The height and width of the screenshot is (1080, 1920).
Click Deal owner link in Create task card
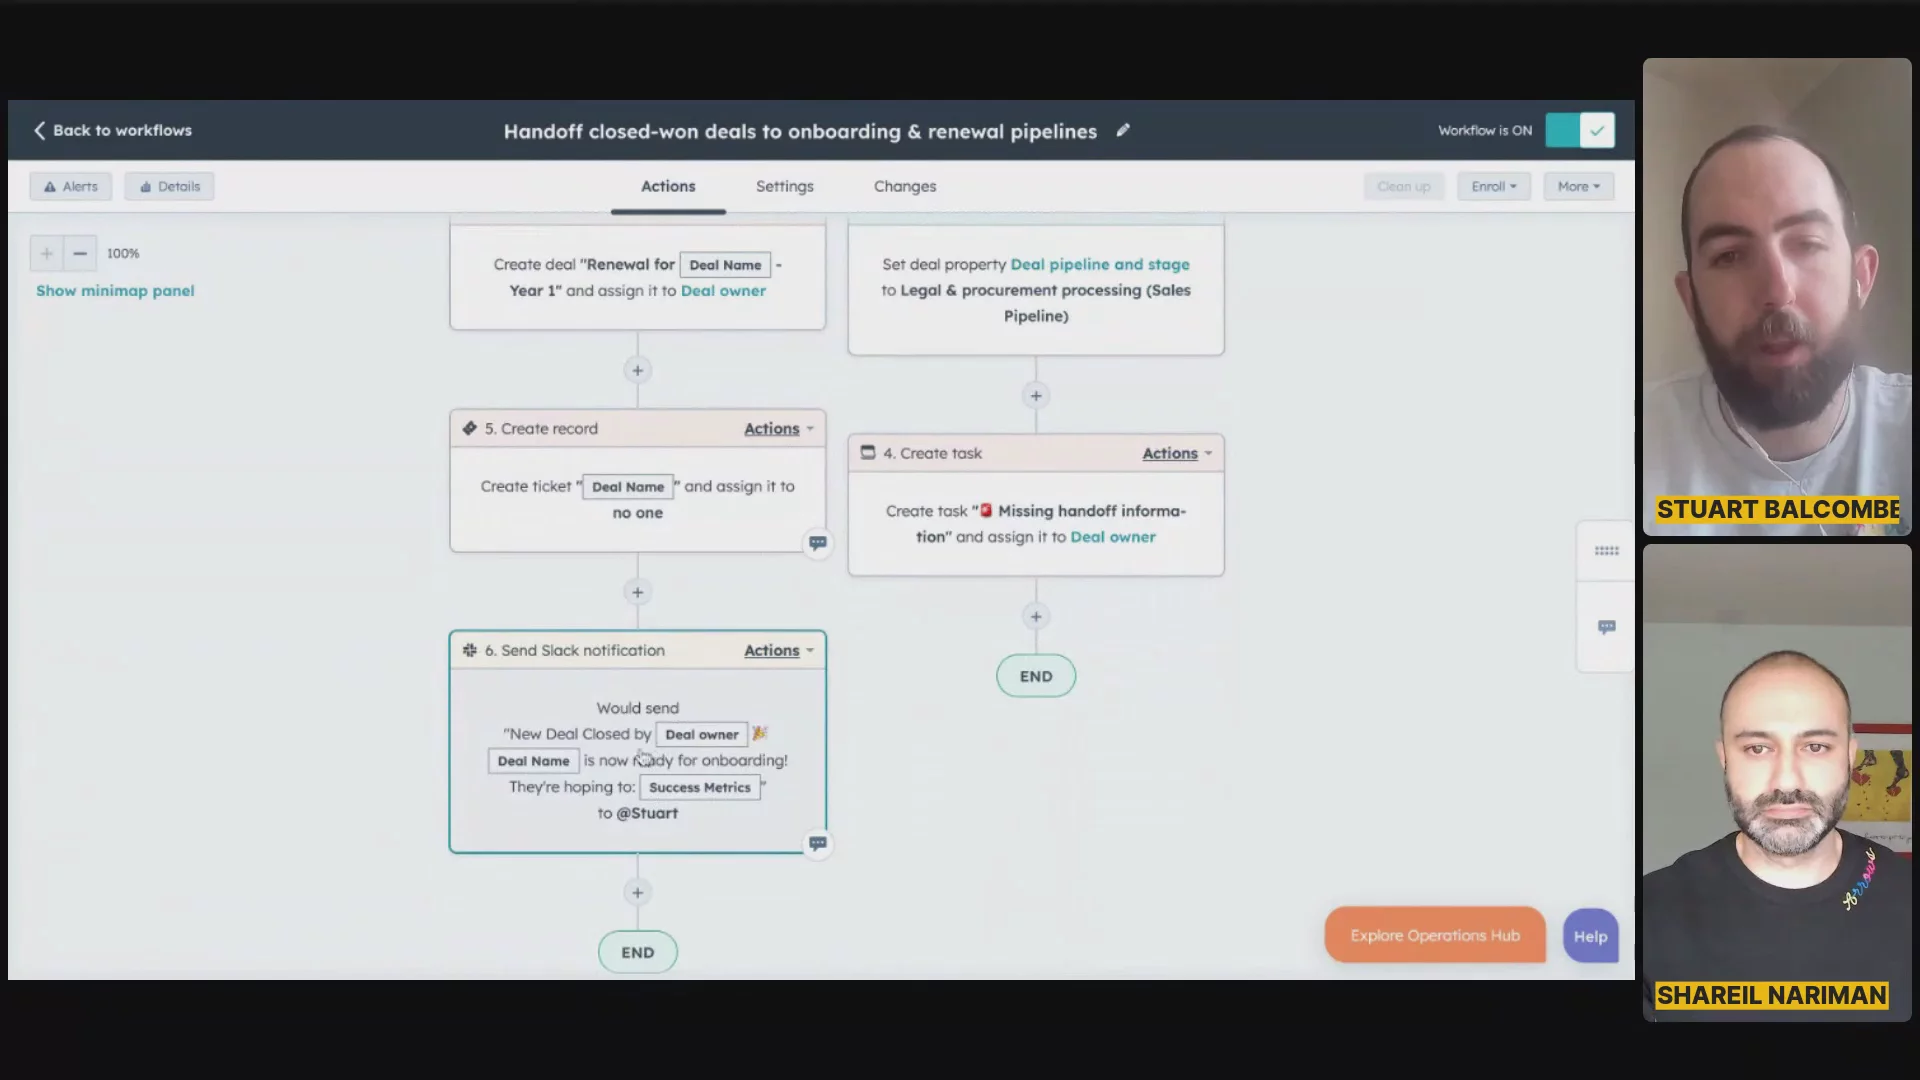[x=1113, y=537]
